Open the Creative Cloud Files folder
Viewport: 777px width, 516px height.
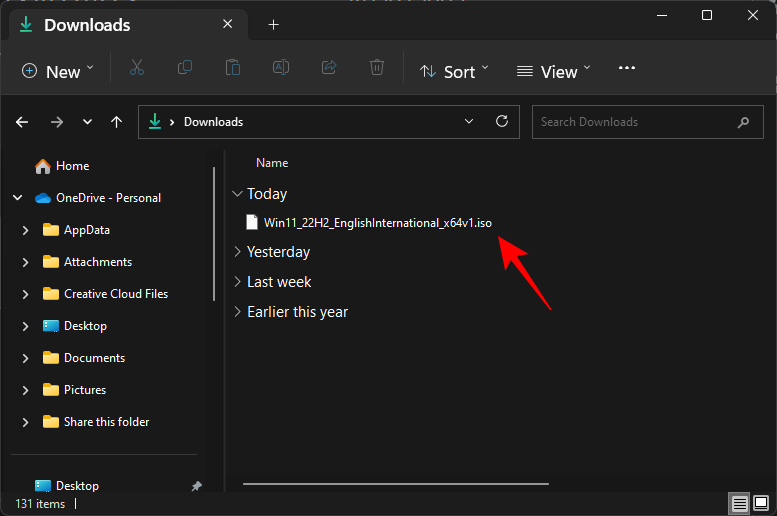point(106,294)
